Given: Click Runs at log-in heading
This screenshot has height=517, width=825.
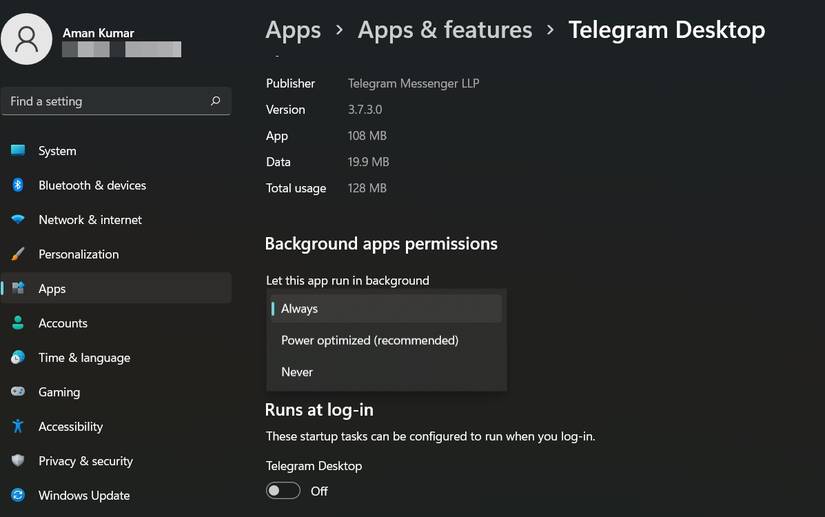Looking at the screenshot, I should [319, 410].
